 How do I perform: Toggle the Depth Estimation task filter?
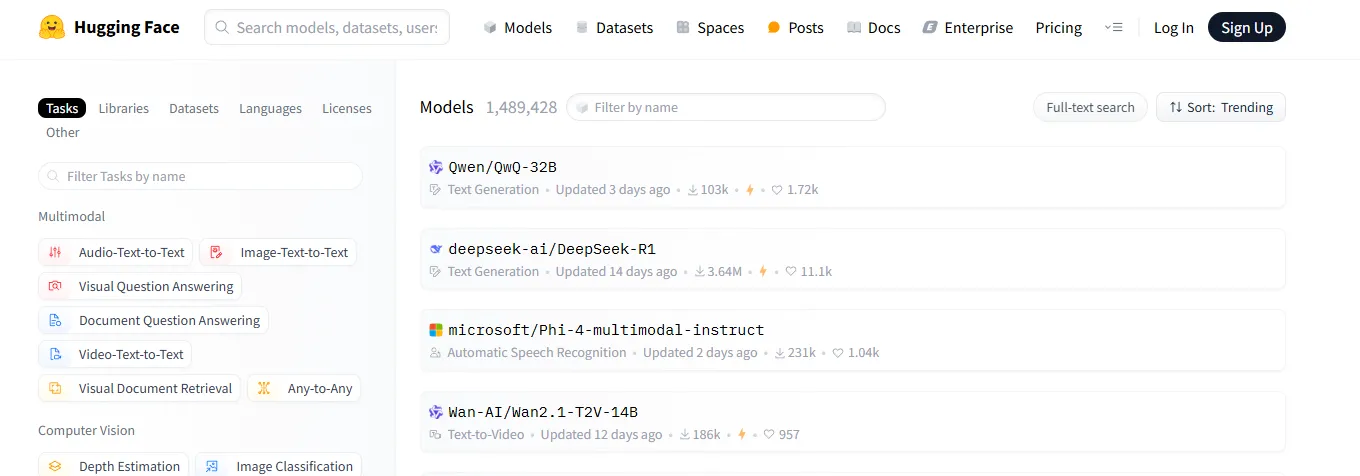point(114,465)
